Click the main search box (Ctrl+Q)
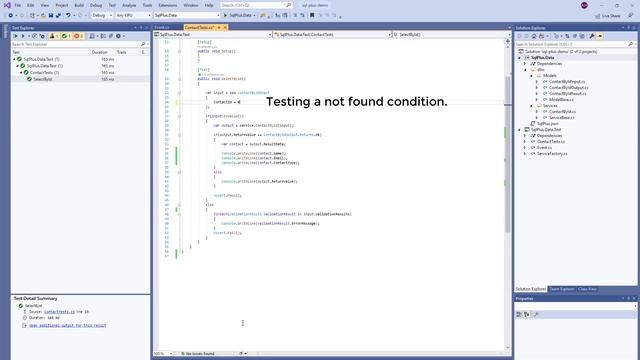Viewport: 640px width, 360px height. (x=256, y=5)
